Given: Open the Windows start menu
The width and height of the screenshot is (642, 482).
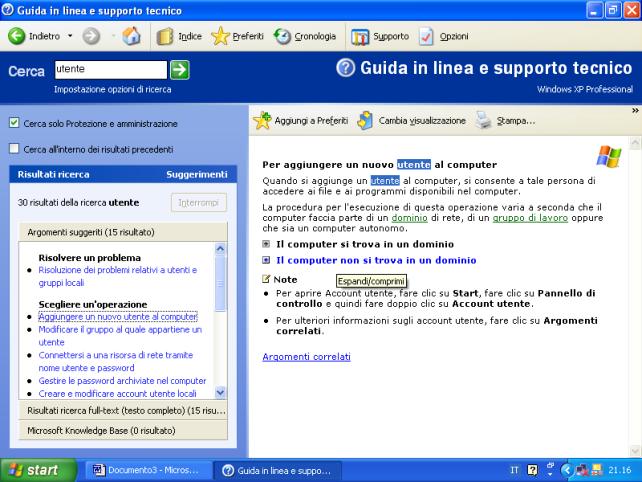Looking at the screenshot, I should pyautogui.click(x=38, y=470).
